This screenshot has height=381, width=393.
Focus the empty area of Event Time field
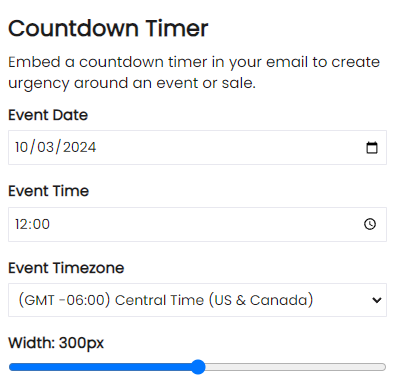point(207,224)
